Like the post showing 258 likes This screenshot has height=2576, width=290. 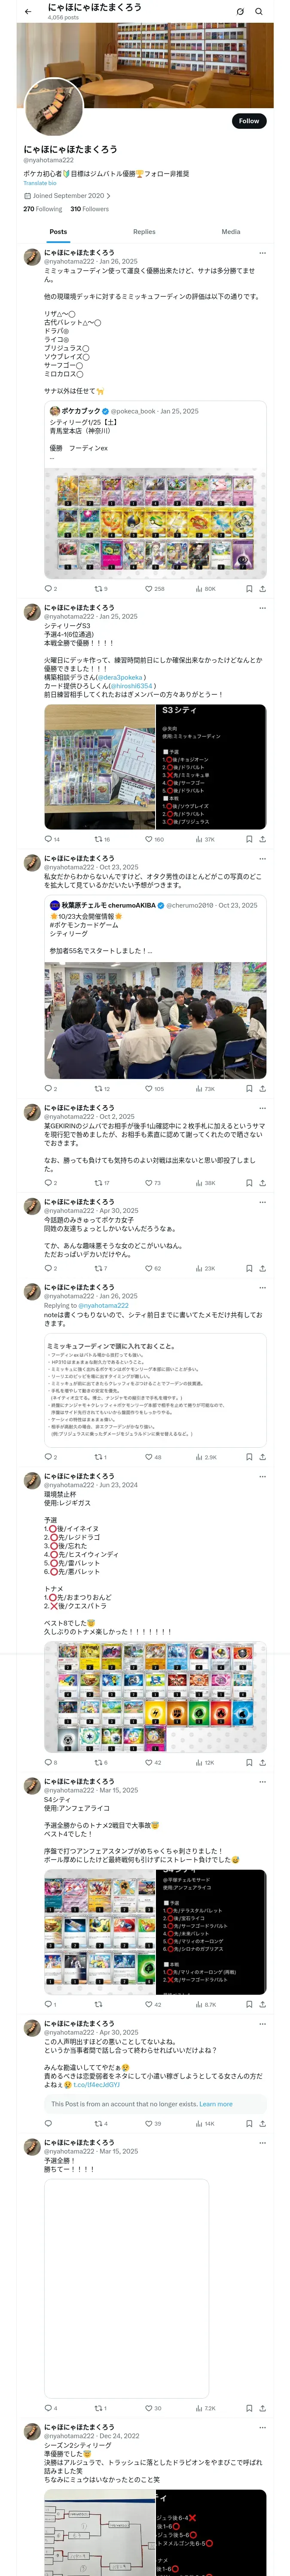pyautogui.click(x=149, y=589)
